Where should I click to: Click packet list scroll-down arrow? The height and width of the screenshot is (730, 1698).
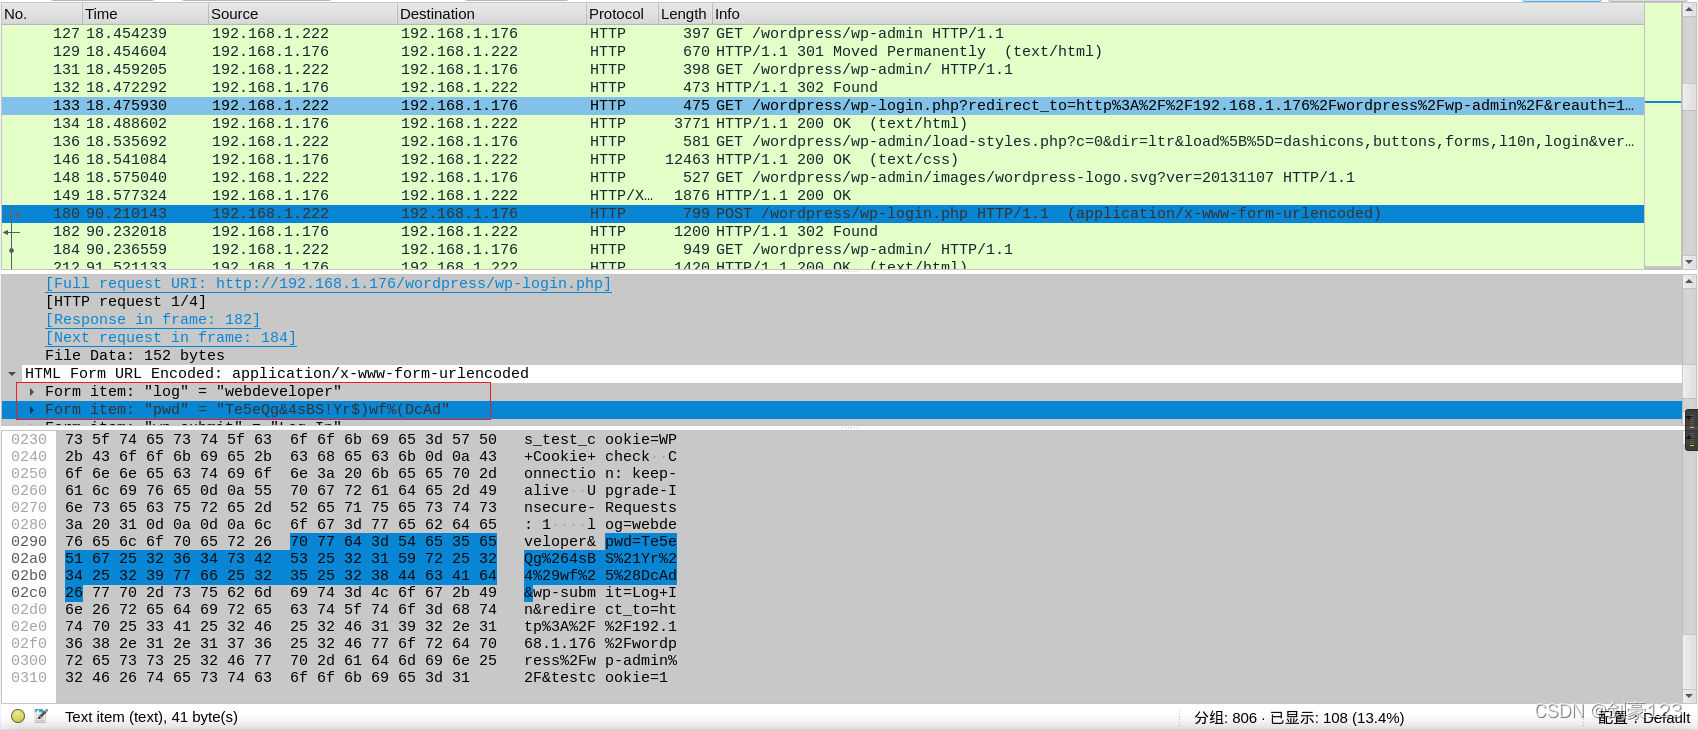click(1689, 262)
